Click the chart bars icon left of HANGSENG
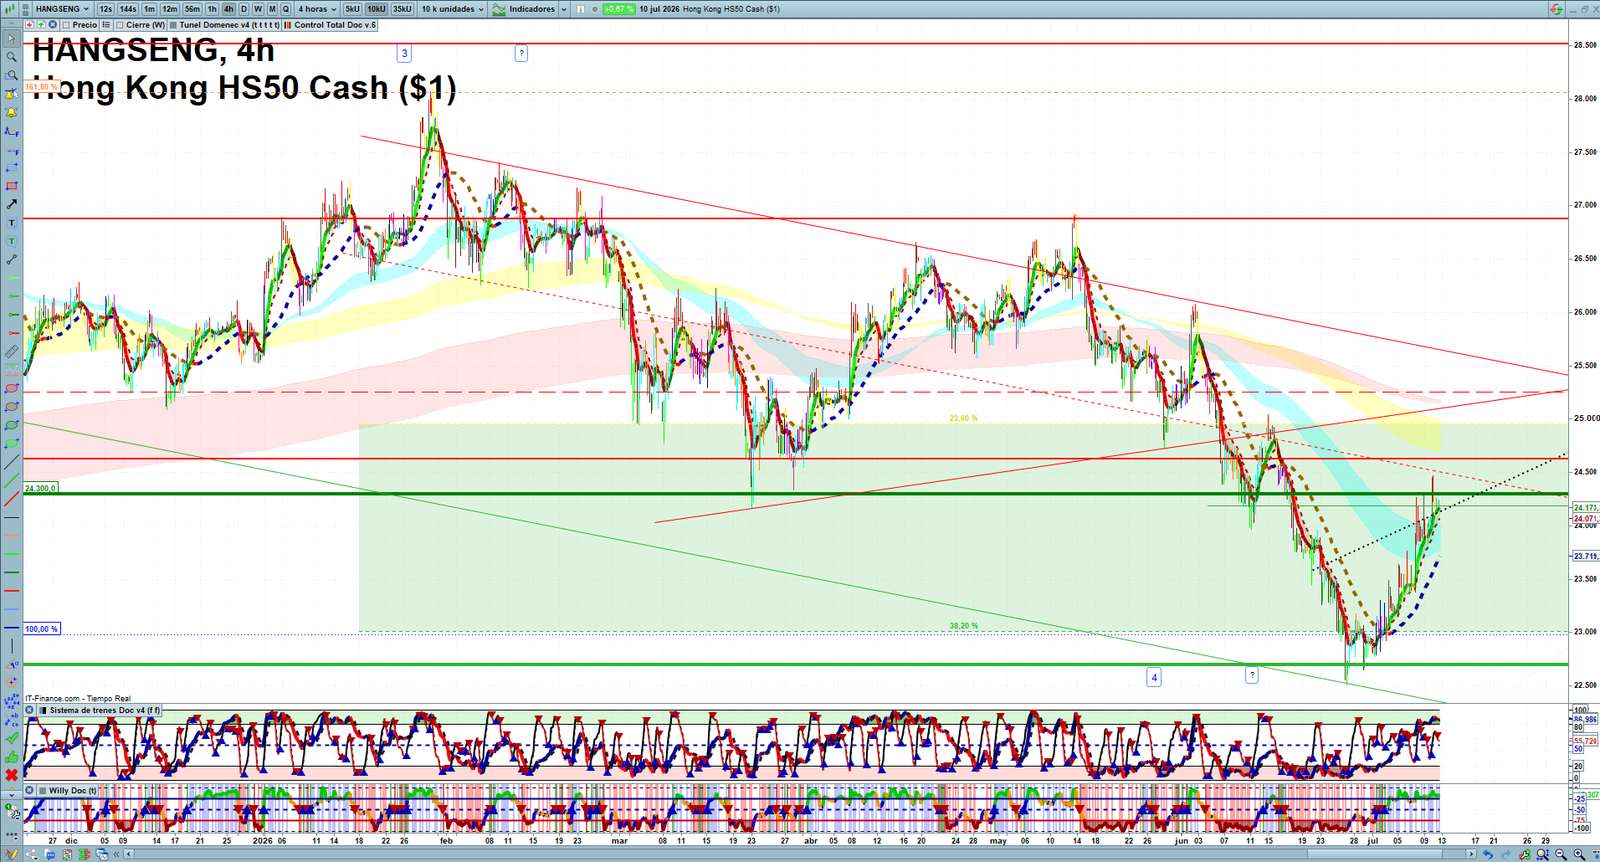 (x=9, y=9)
